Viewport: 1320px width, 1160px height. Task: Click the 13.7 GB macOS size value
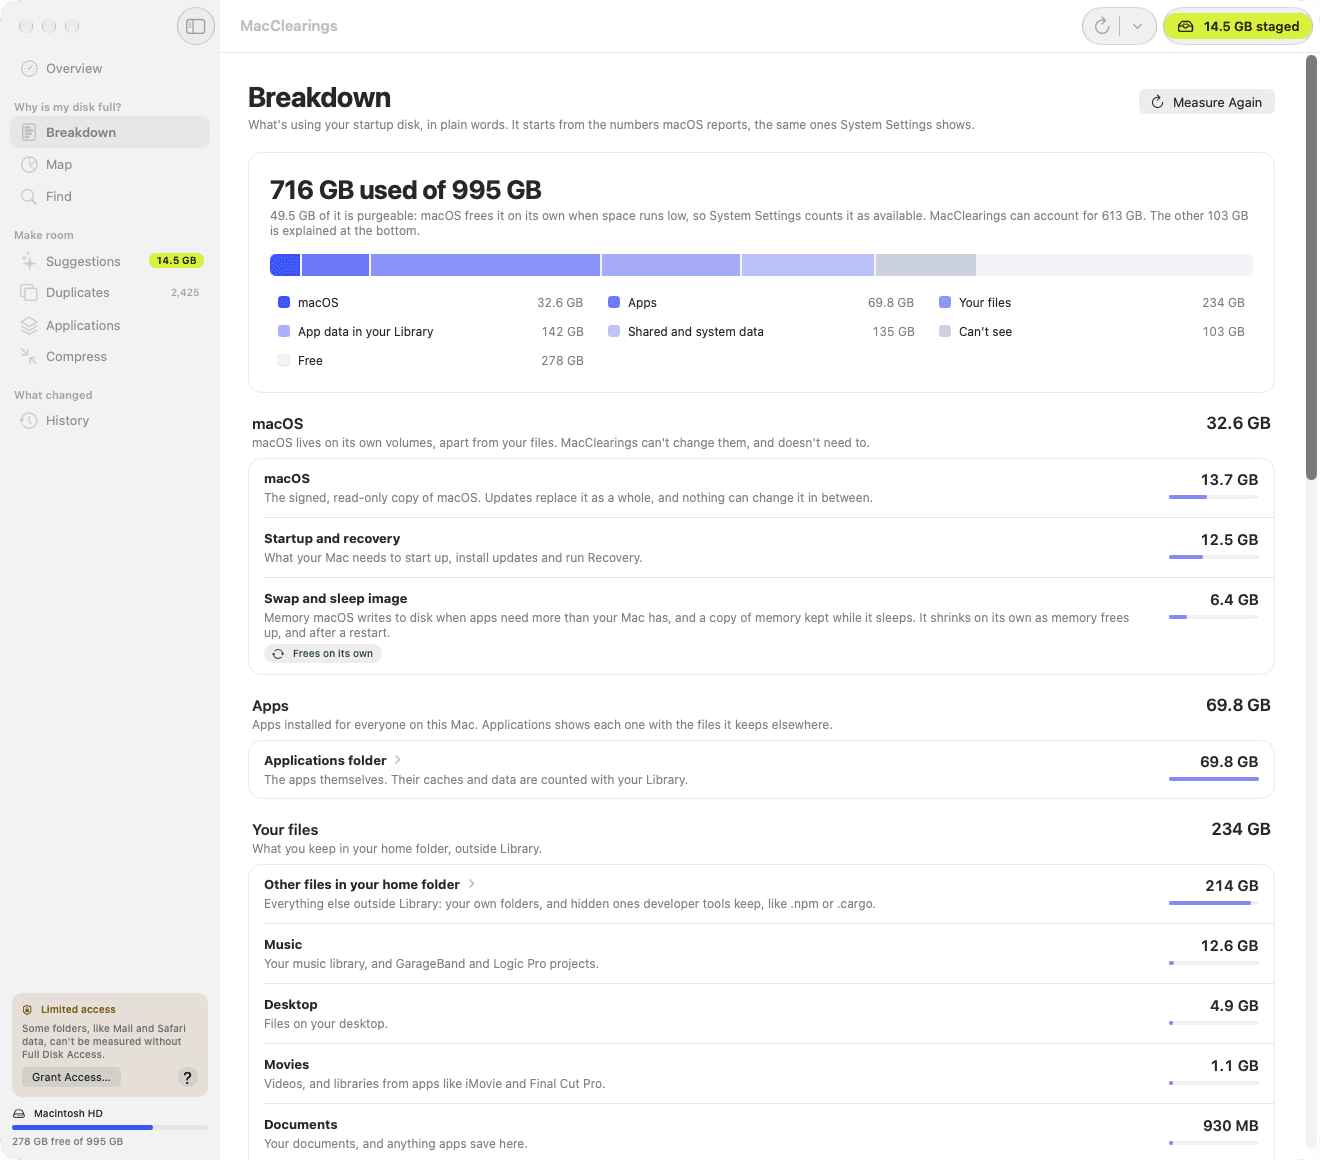pos(1229,480)
